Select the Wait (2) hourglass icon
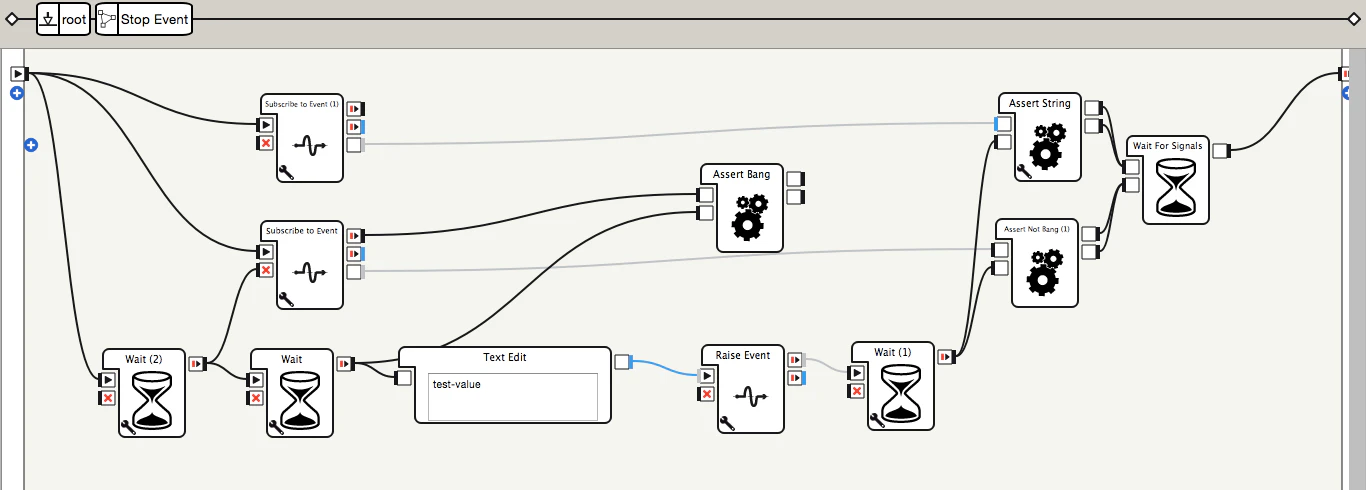This screenshot has width=1366, height=490. click(x=152, y=399)
